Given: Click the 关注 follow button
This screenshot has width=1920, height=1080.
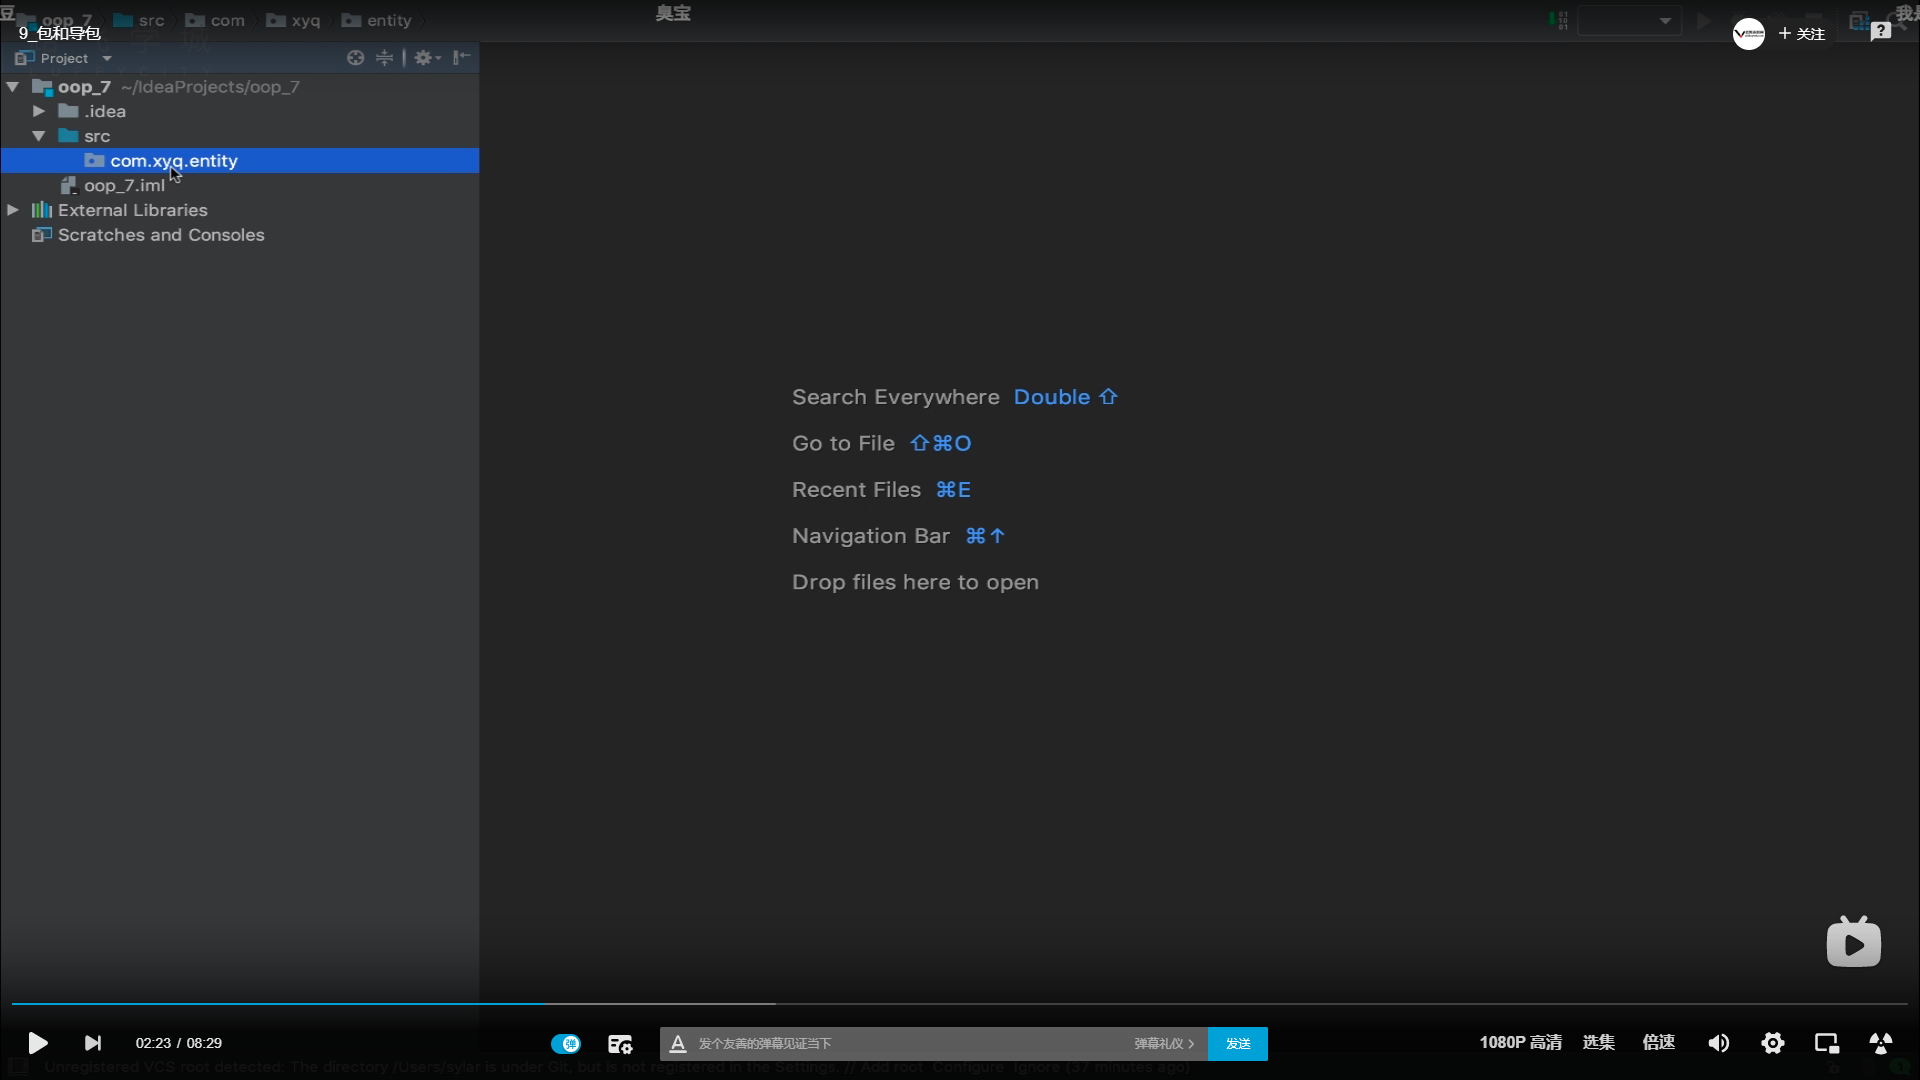Looking at the screenshot, I should click(x=1802, y=34).
